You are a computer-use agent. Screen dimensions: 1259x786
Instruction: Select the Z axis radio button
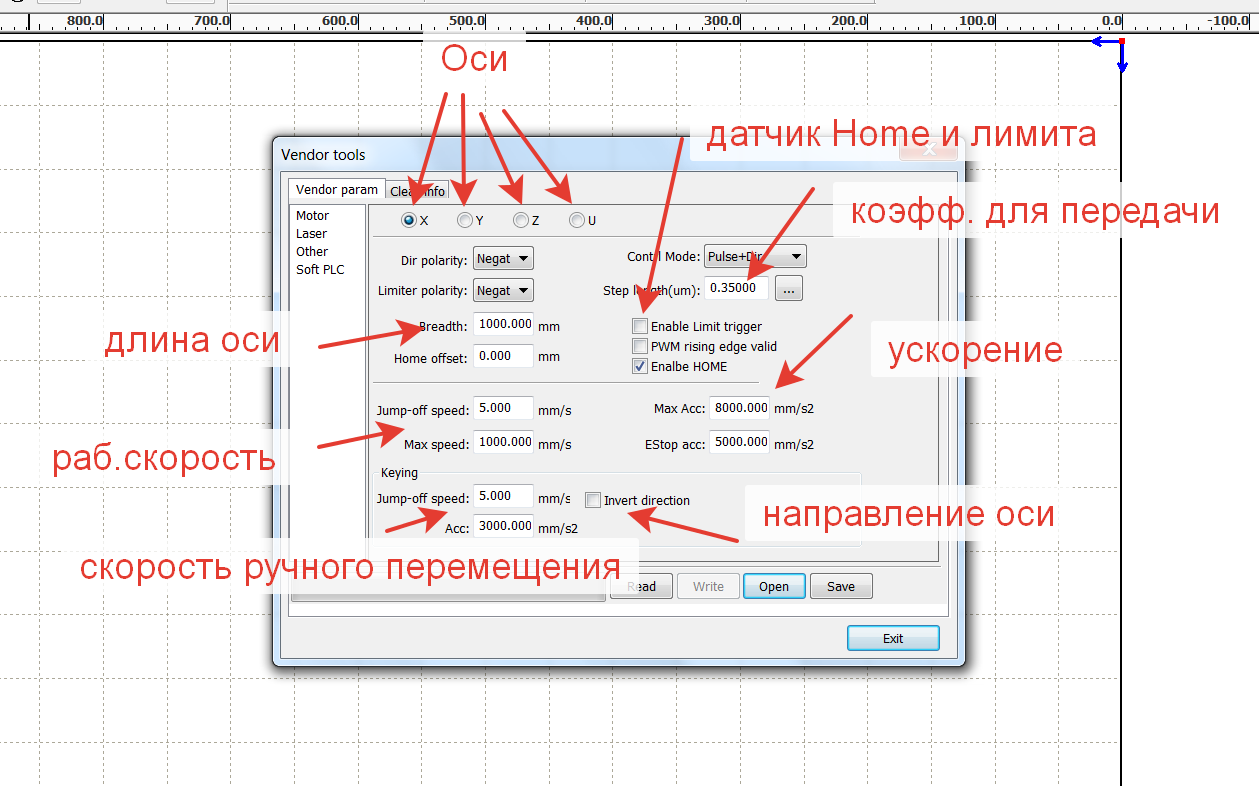[521, 220]
